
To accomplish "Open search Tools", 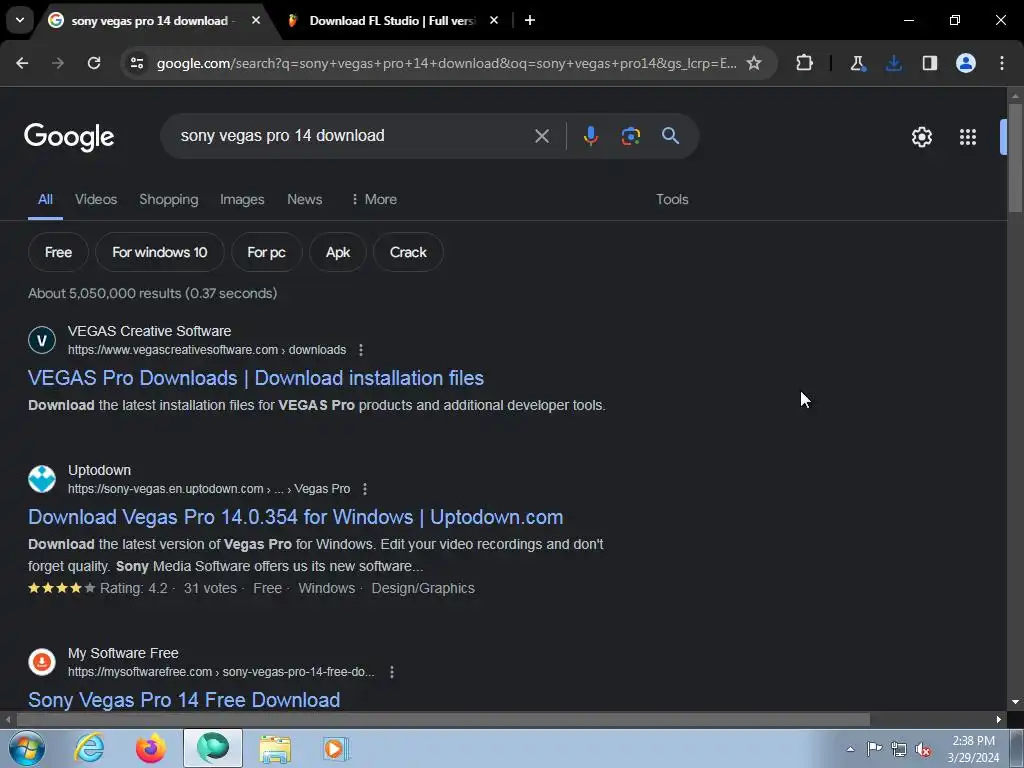I will pyautogui.click(x=672, y=199).
